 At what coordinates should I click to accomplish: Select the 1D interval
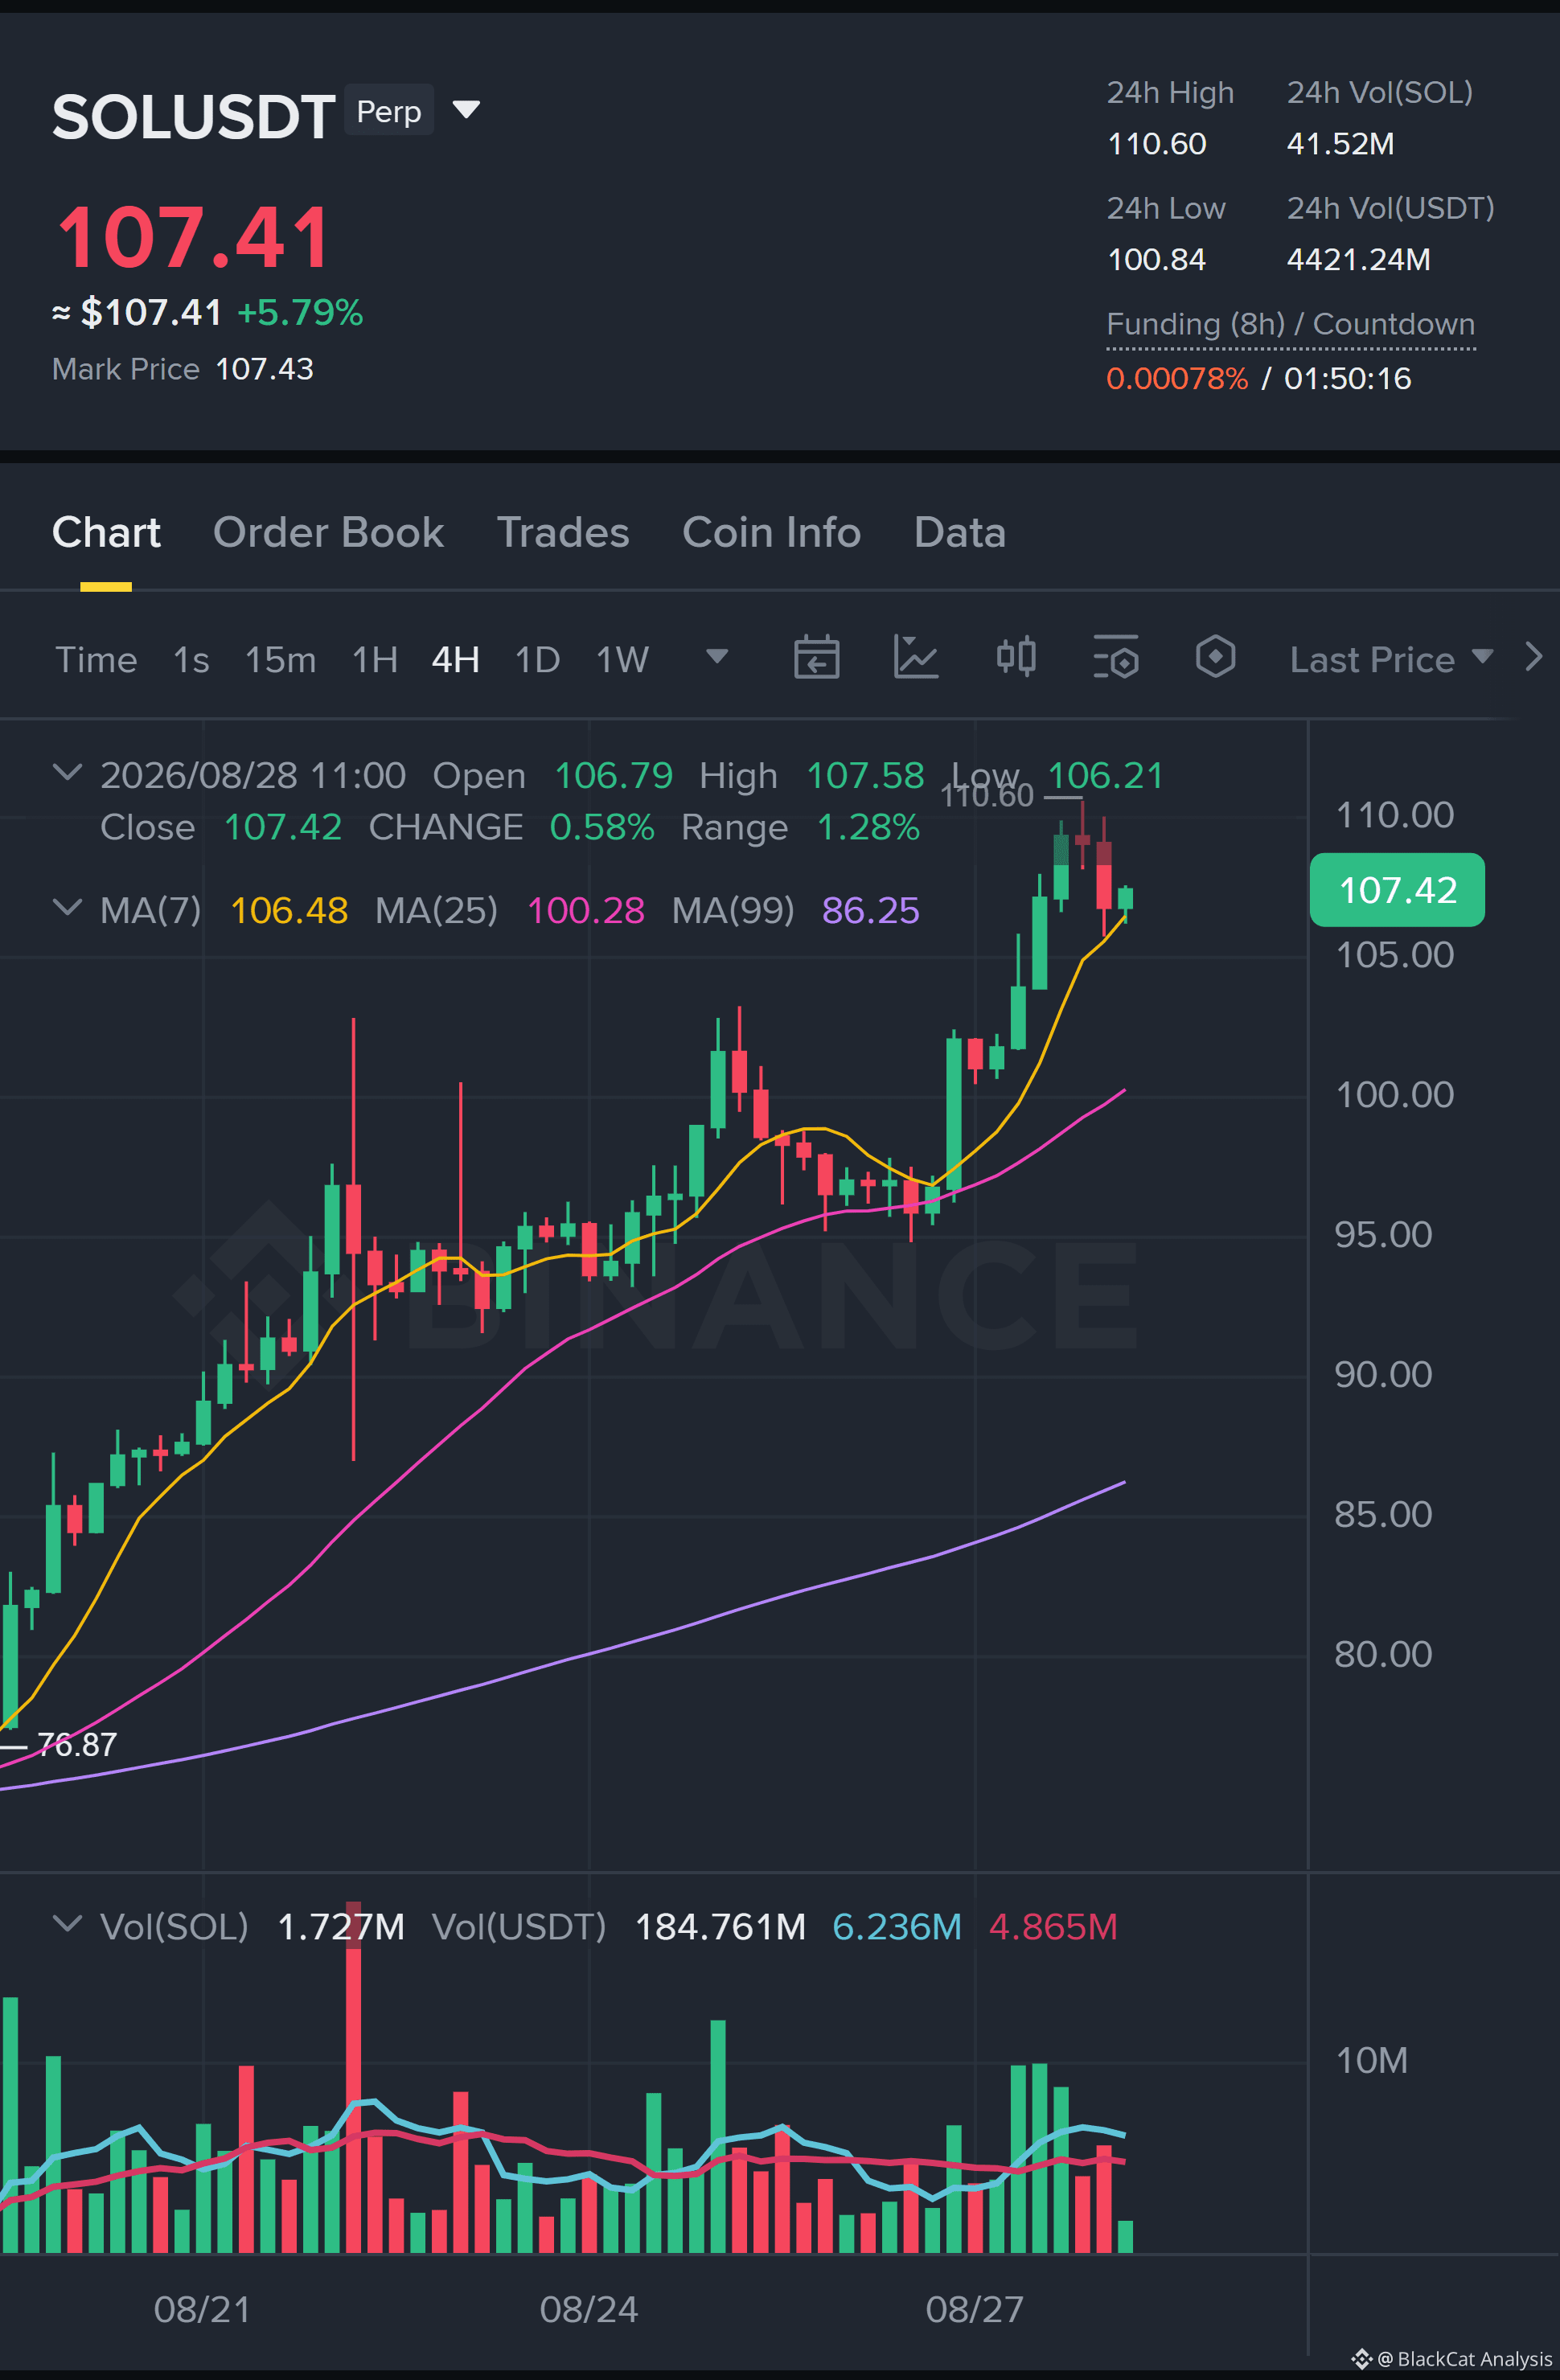[537, 660]
